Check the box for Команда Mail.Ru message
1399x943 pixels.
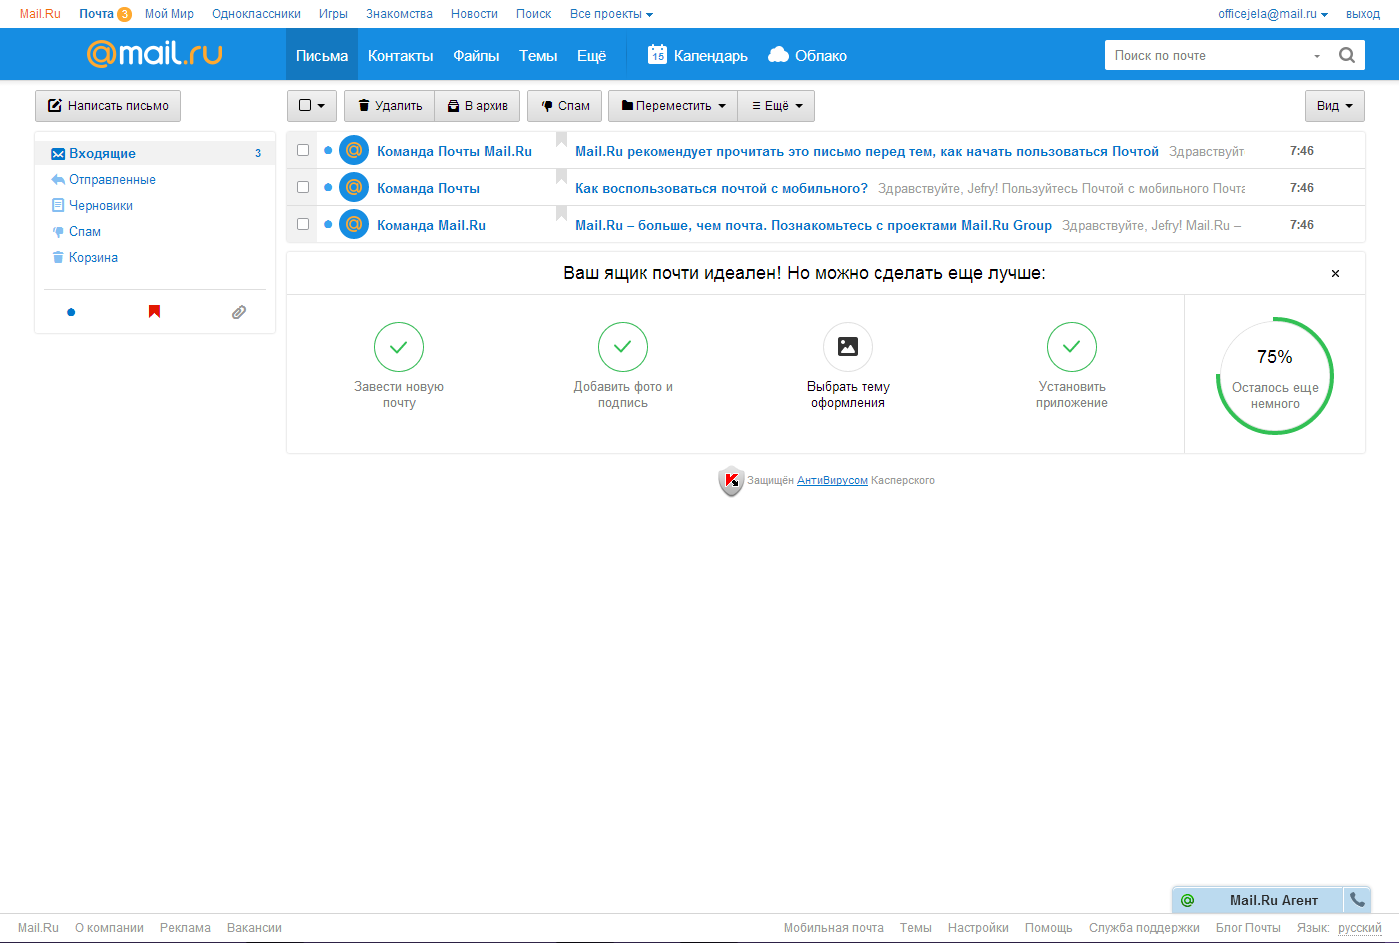pyautogui.click(x=303, y=224)
